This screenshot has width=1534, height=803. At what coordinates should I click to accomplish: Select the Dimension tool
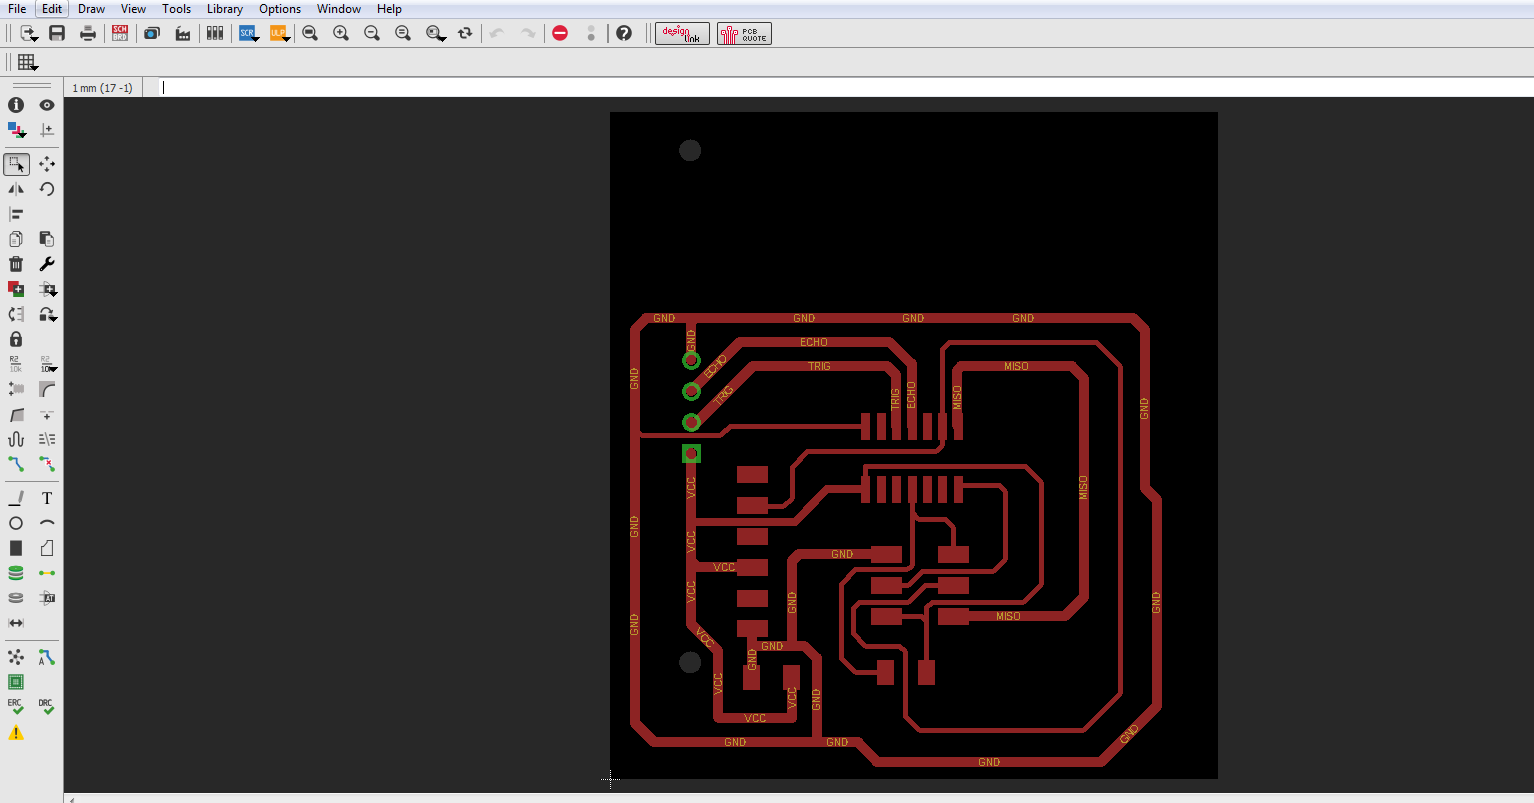(x=16, y=623)
